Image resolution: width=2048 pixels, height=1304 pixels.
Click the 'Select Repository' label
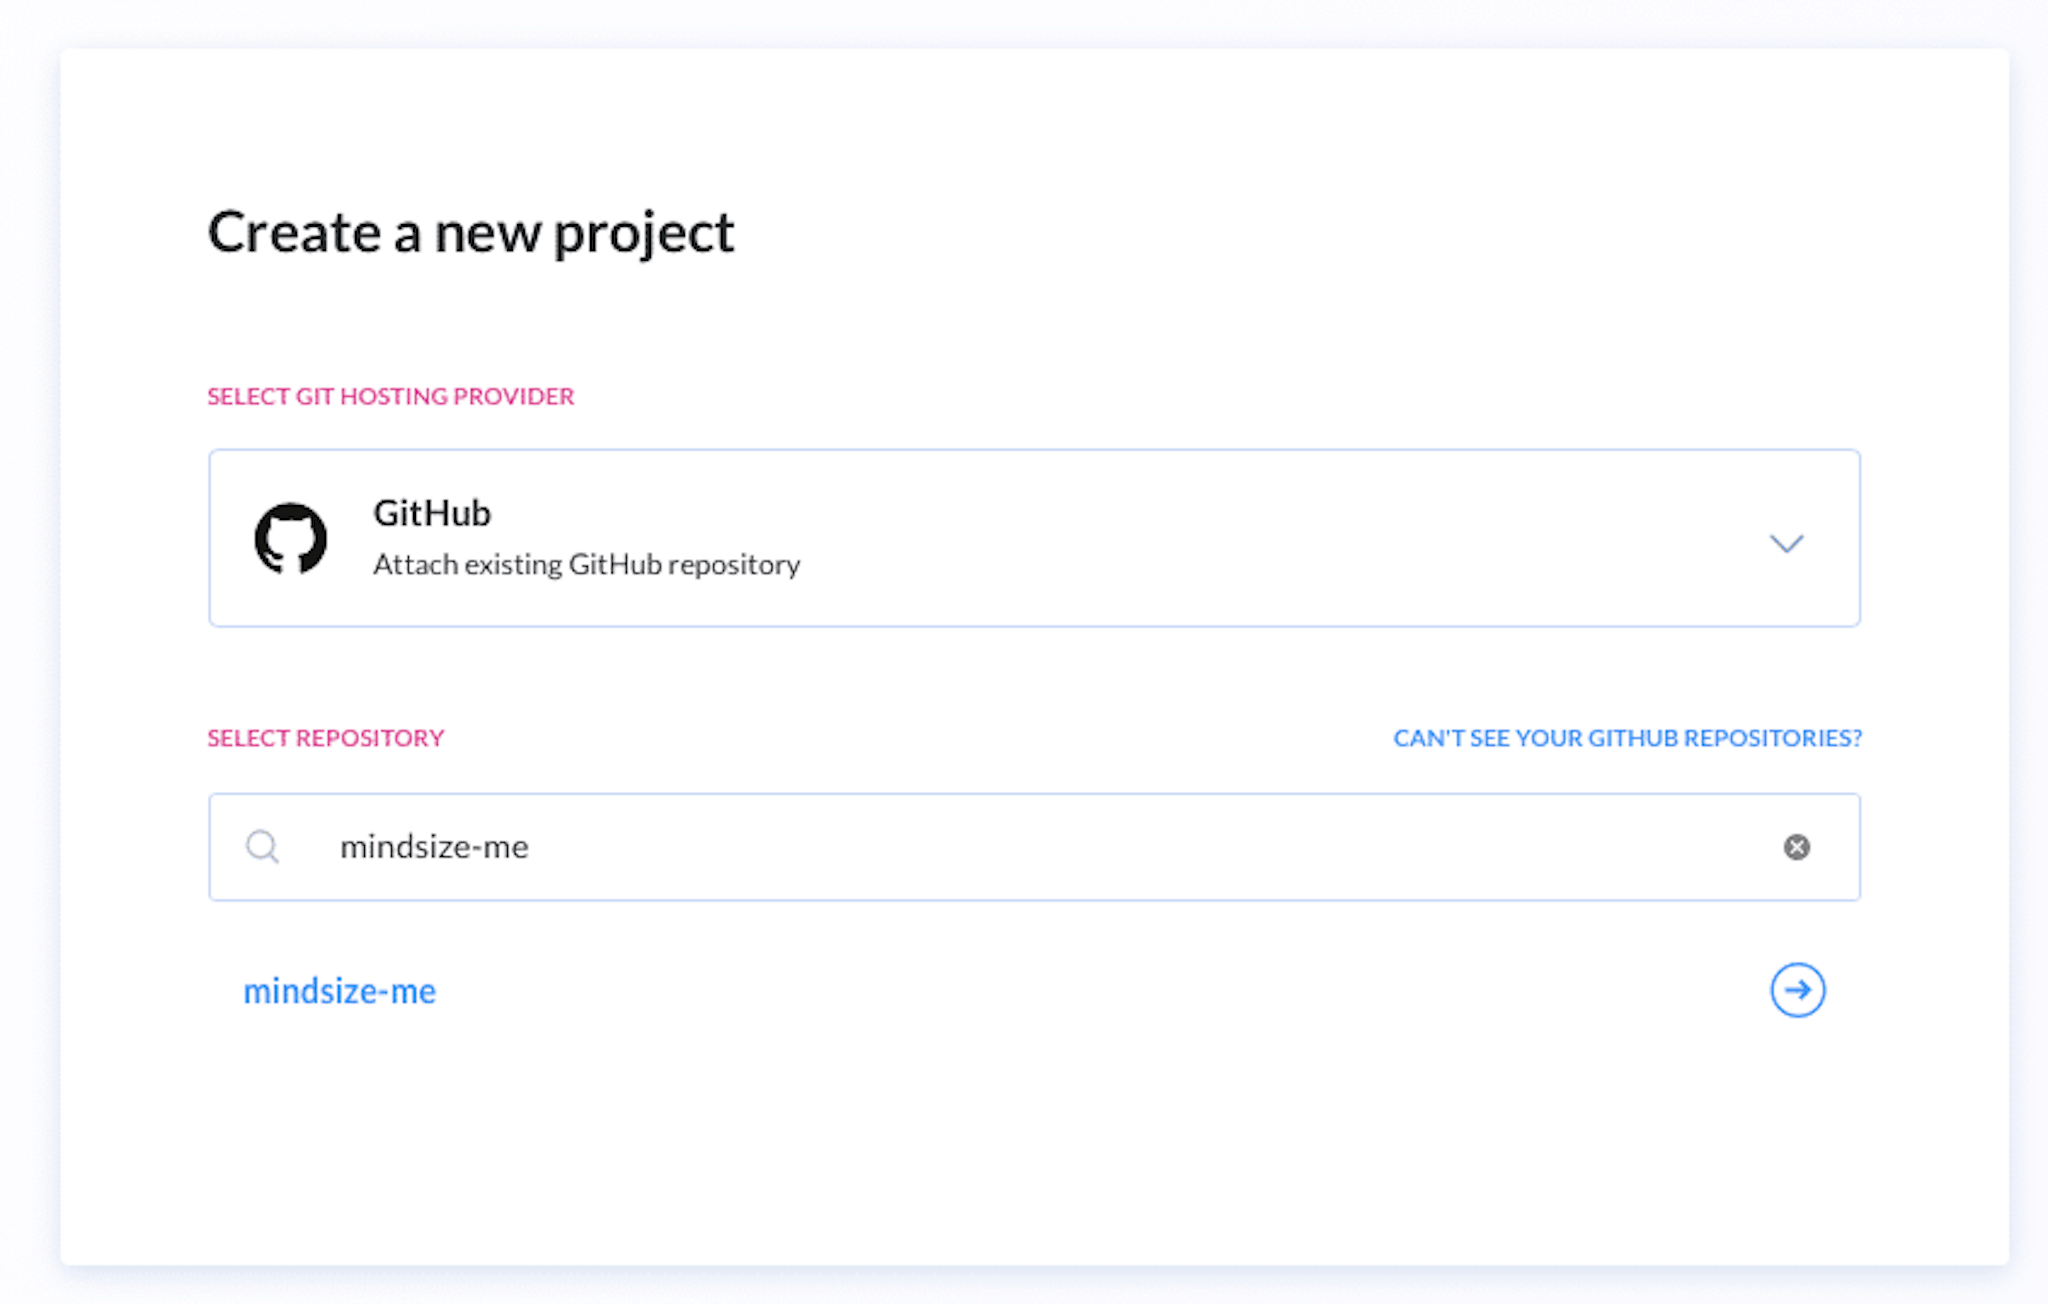pyautogui.click(x=325, y=738)
